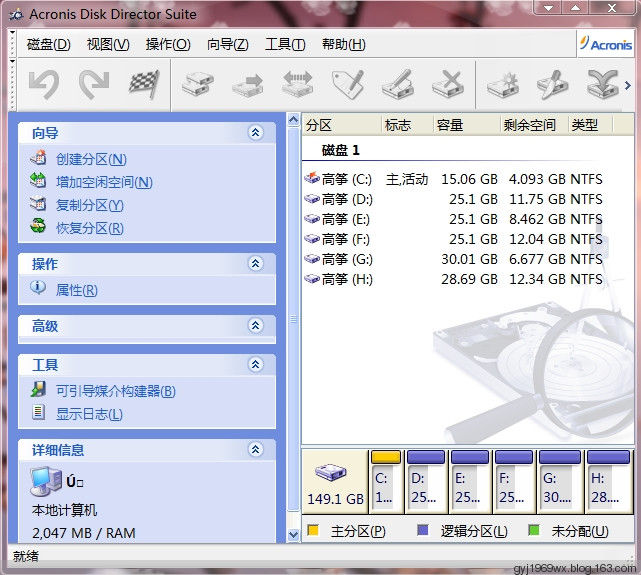Screen dimensions: 641x575
Task: Open the 帮助(H) menu
Action: [343, 44]
